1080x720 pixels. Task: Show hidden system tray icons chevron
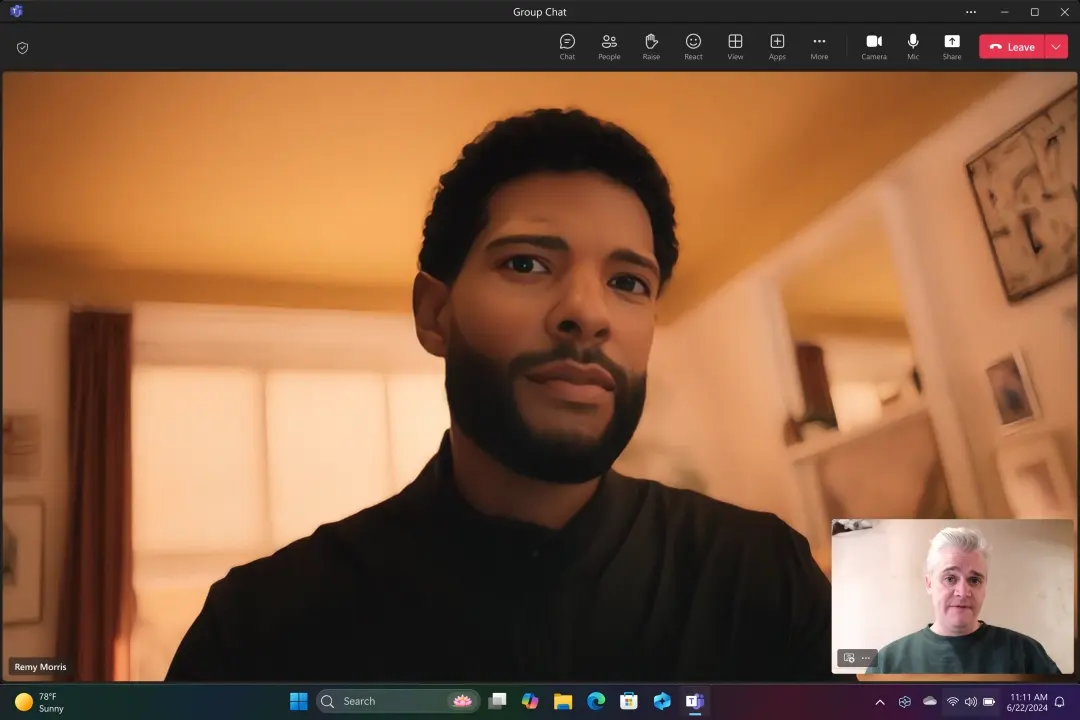(x=880, y=702)
